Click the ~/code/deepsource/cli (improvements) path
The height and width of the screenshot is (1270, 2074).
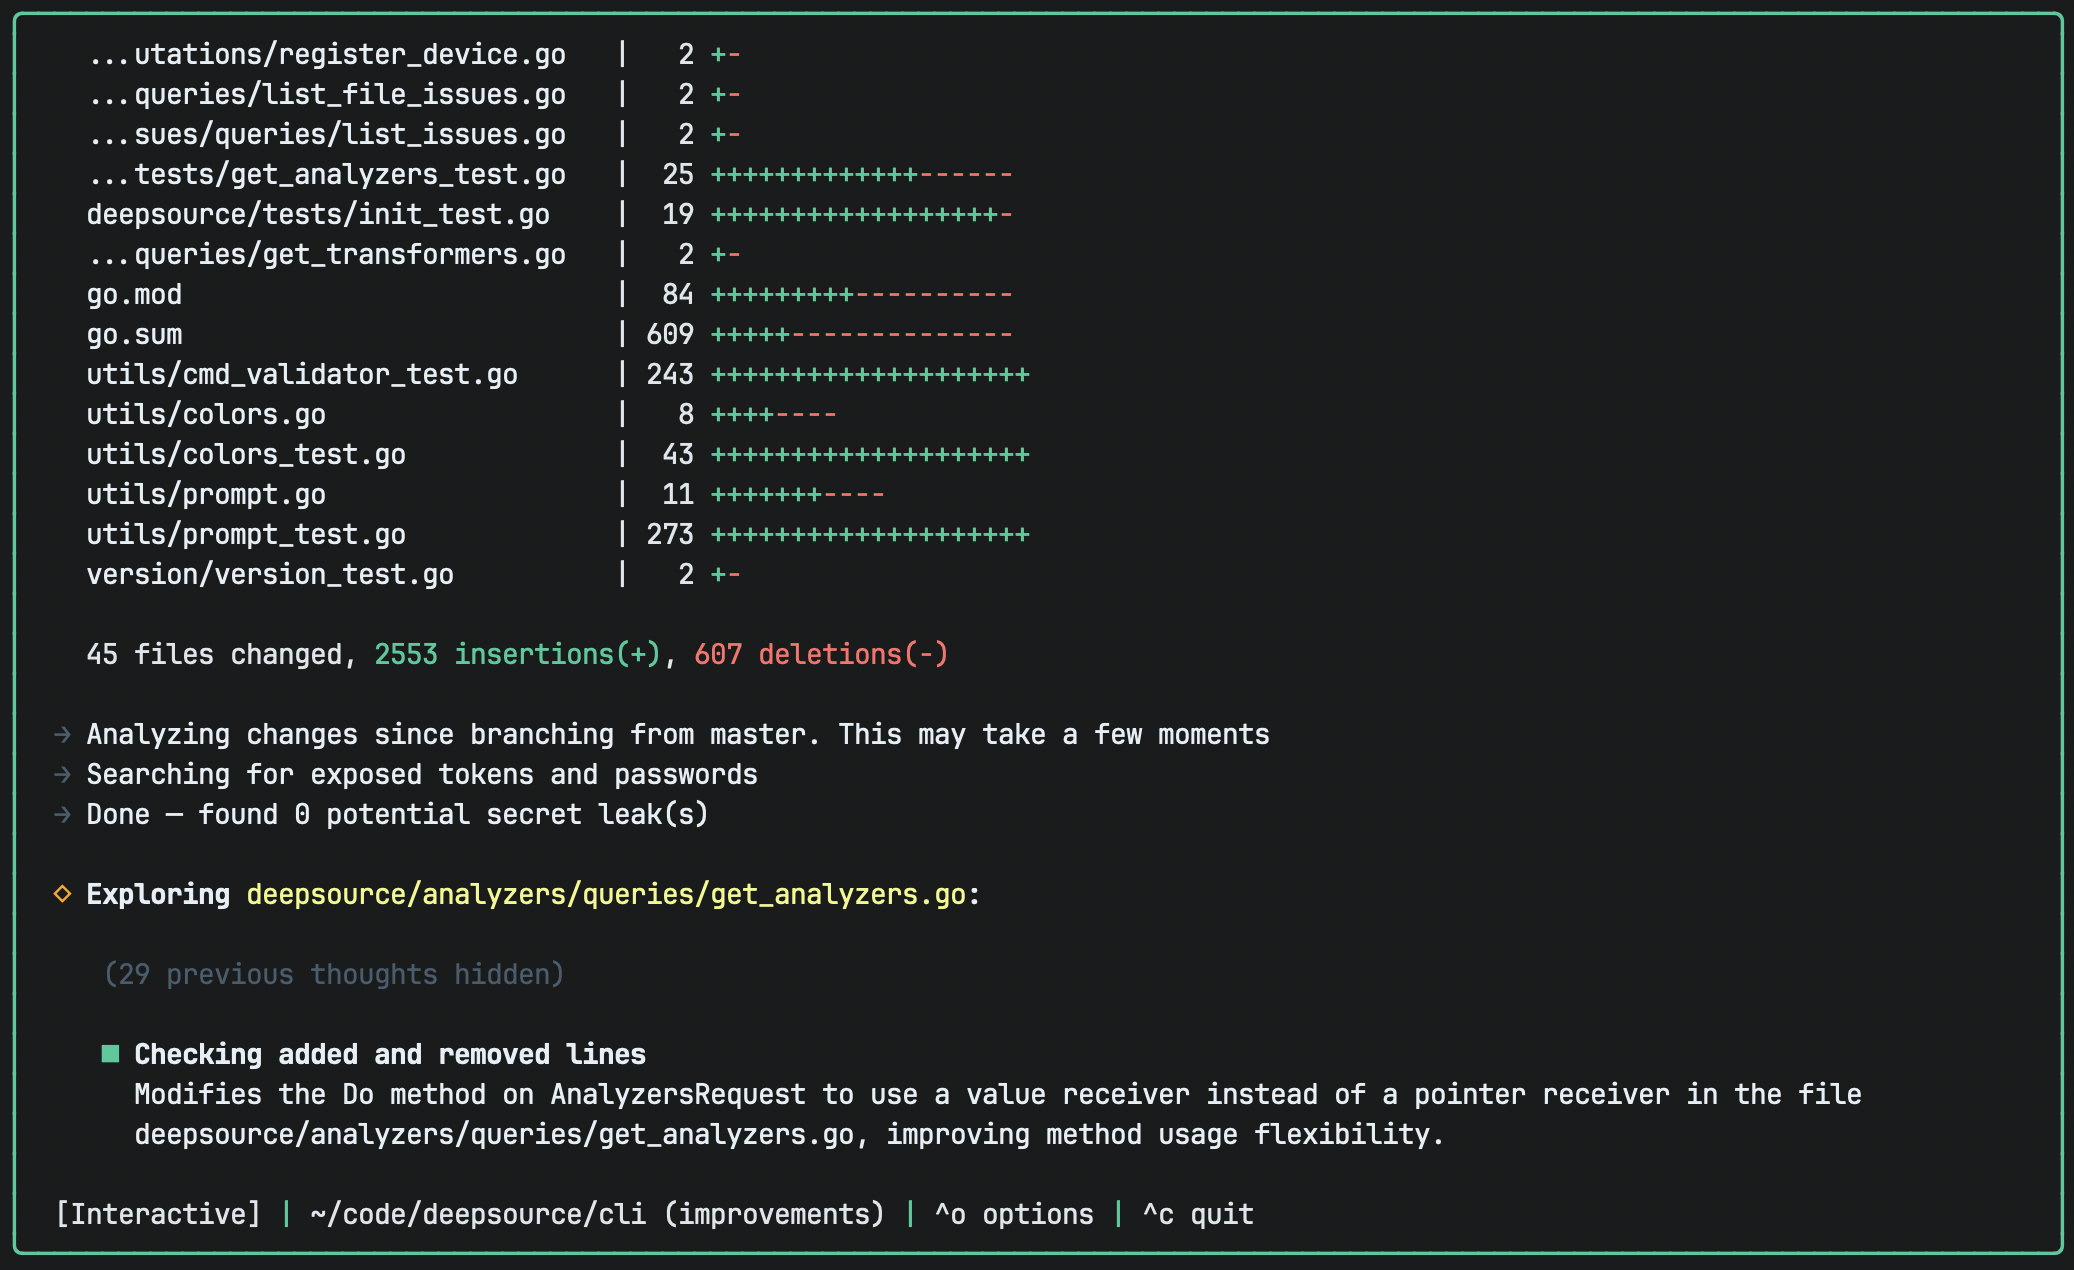point(597,1214)
